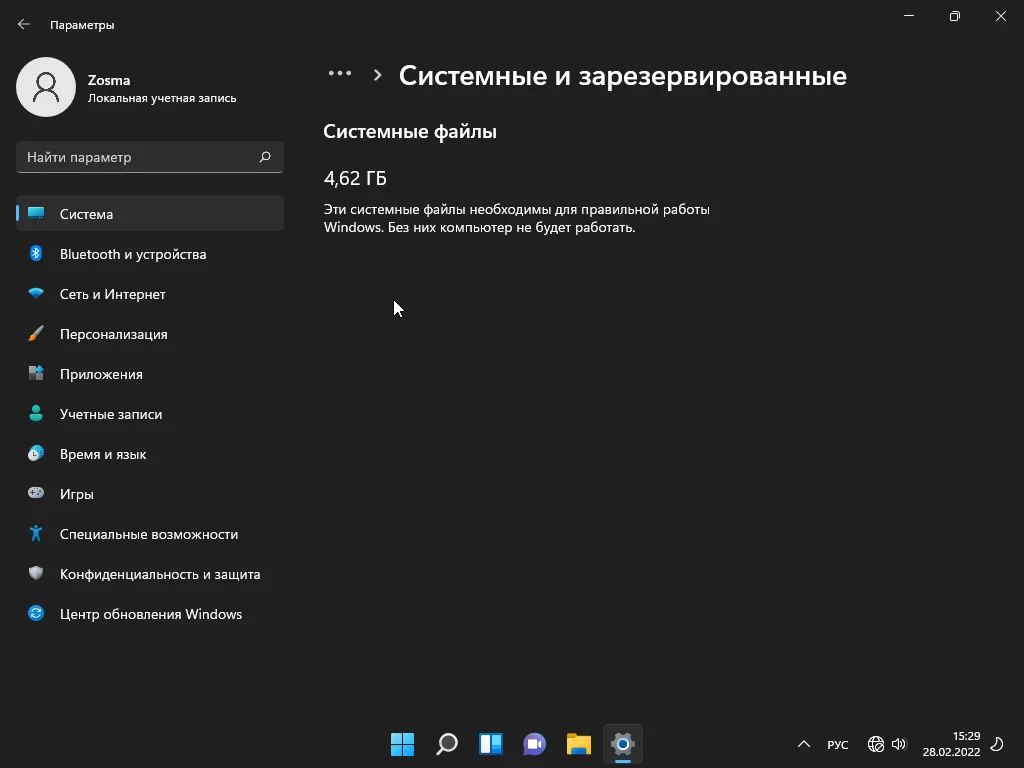
Task: Open the Windows Start menu
Action: pyautogui.click(x=402, y=744)
